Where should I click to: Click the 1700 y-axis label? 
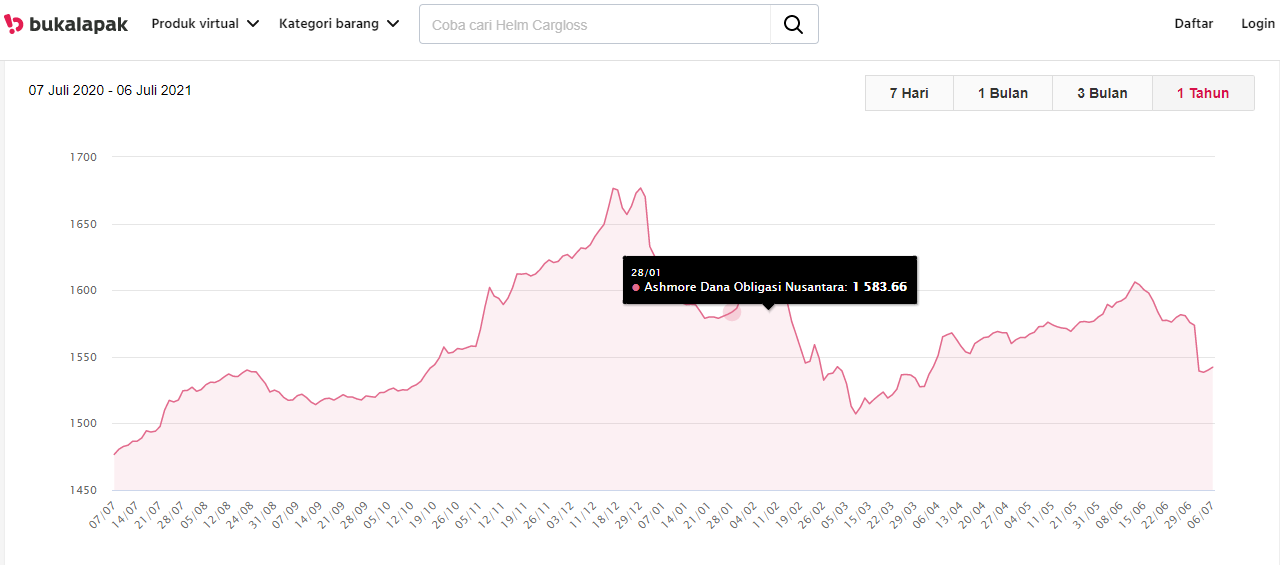pos(84,157)
